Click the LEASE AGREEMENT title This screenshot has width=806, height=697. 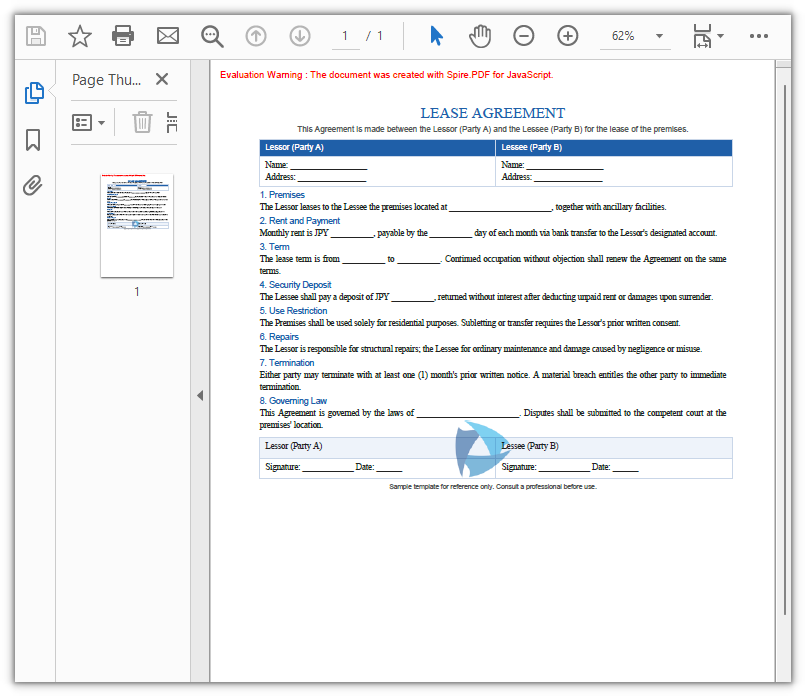click(492, 113)
